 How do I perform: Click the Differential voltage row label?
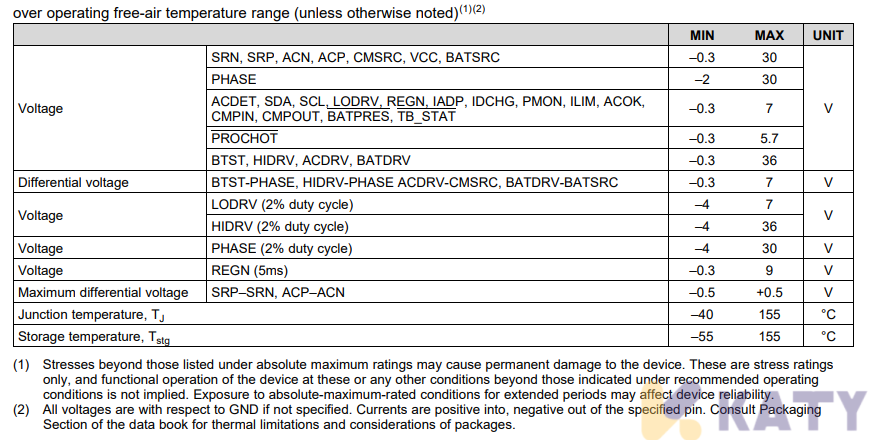pos(73,183)
